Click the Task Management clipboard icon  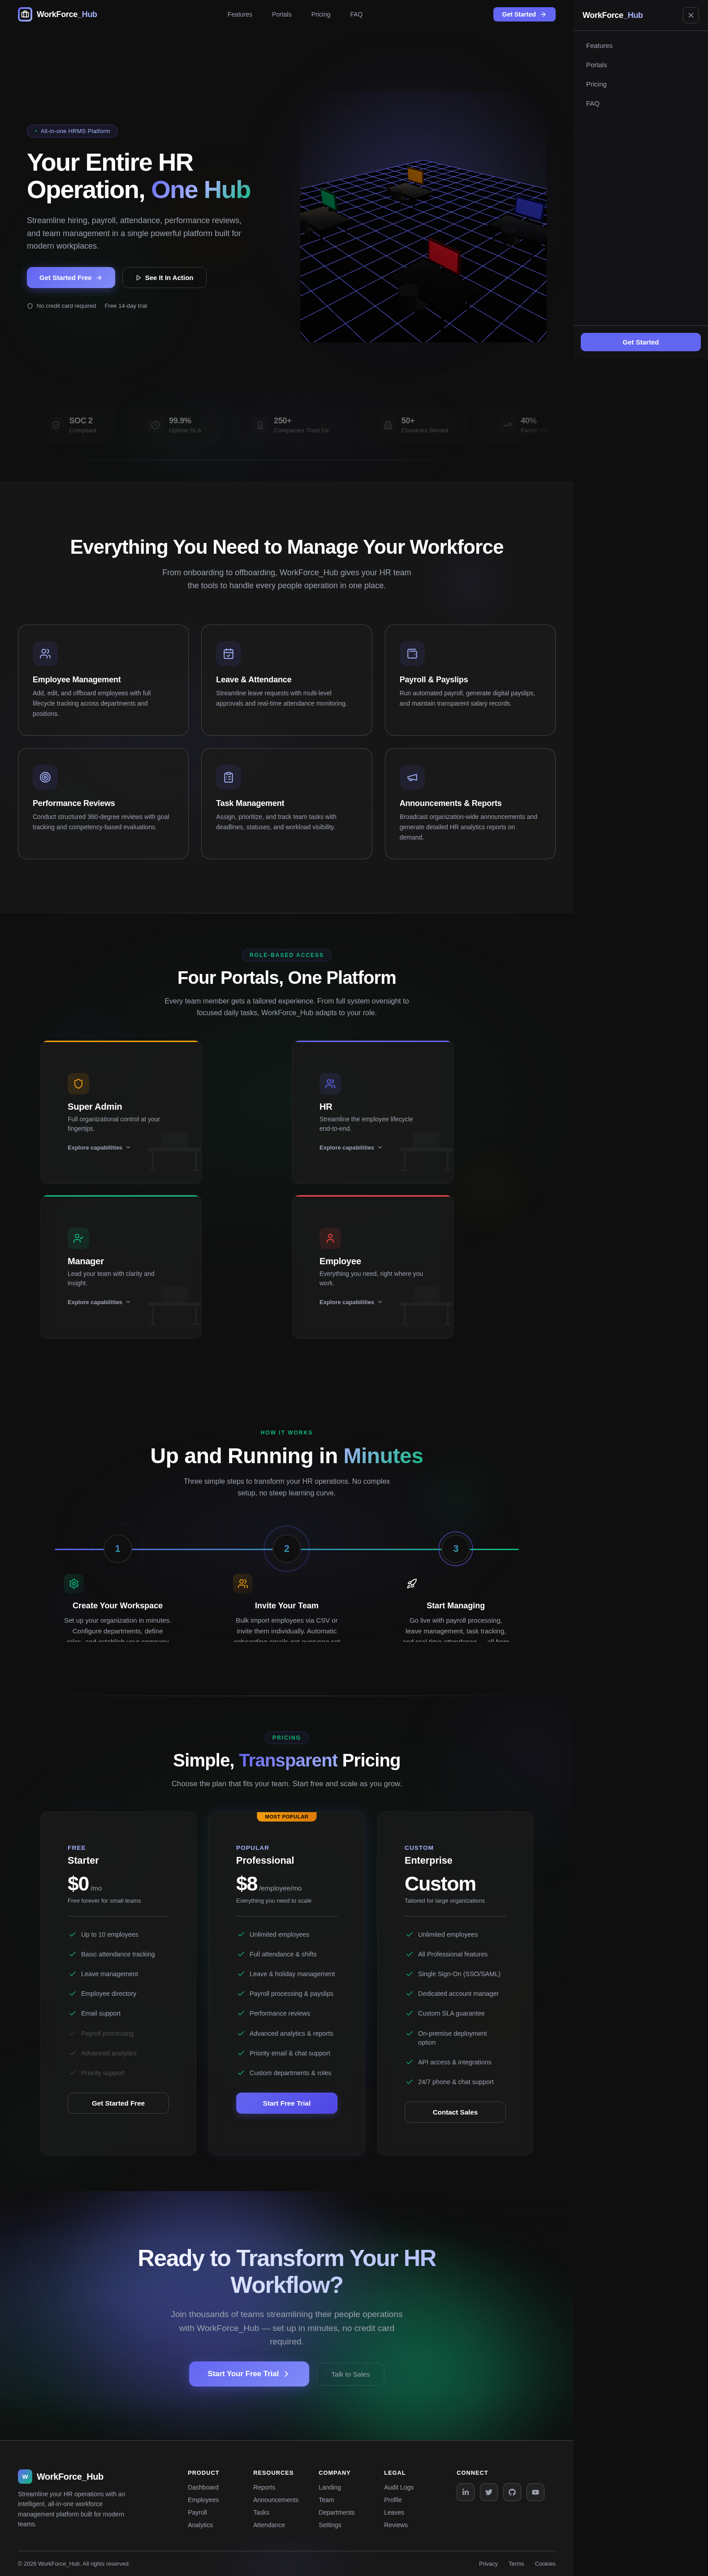(228, 777)
